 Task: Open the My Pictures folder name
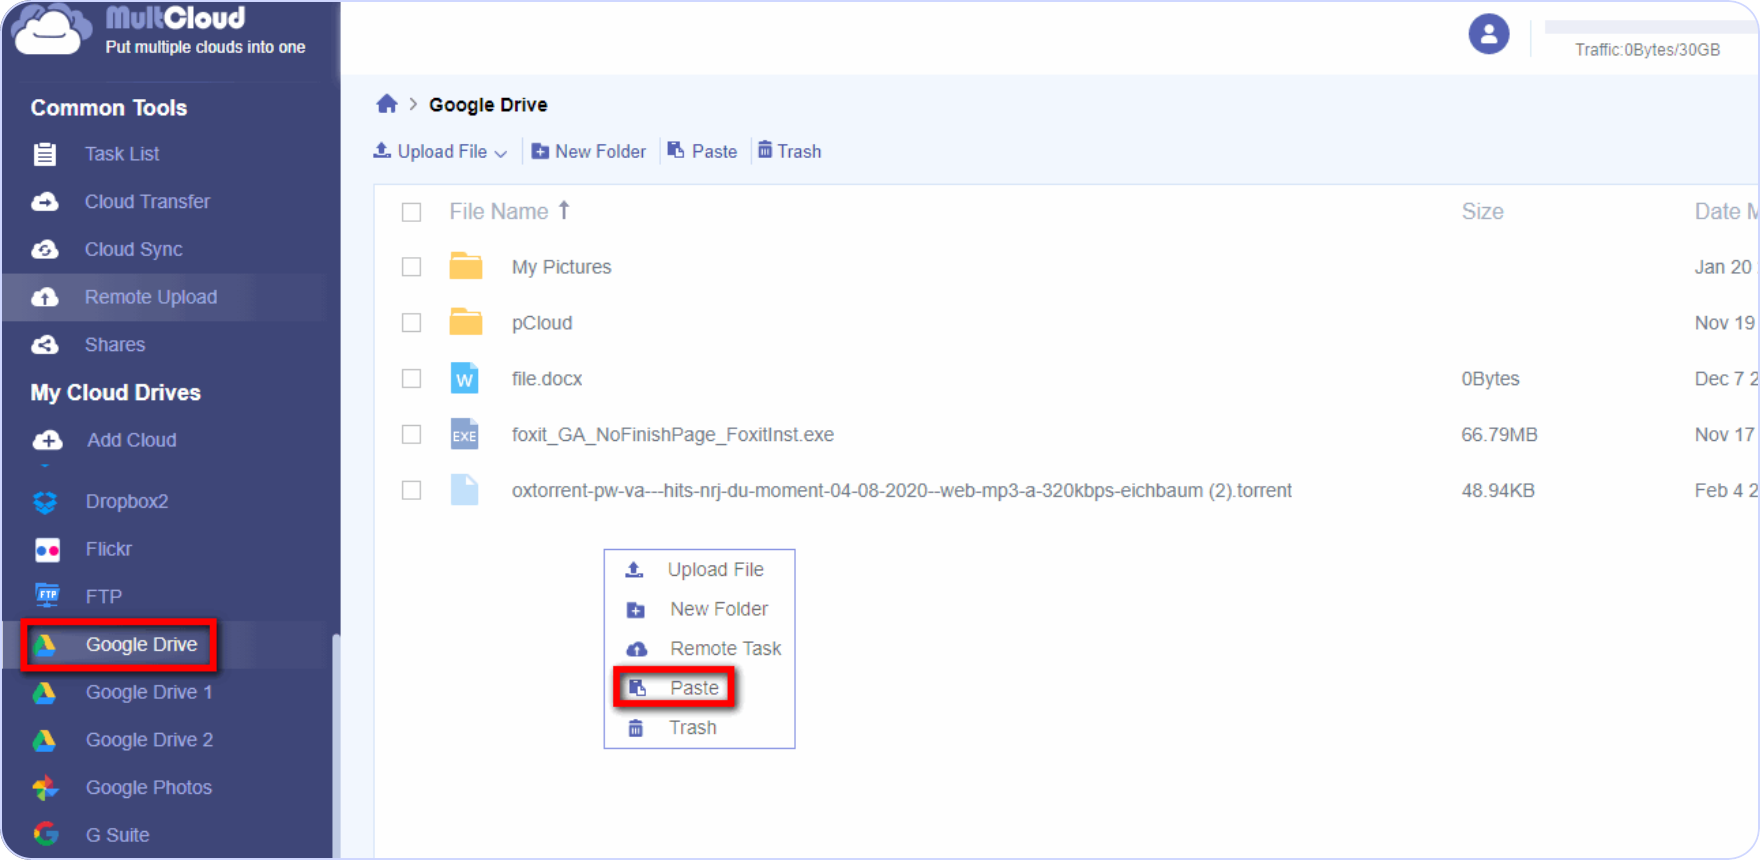[x=561, y=267]
